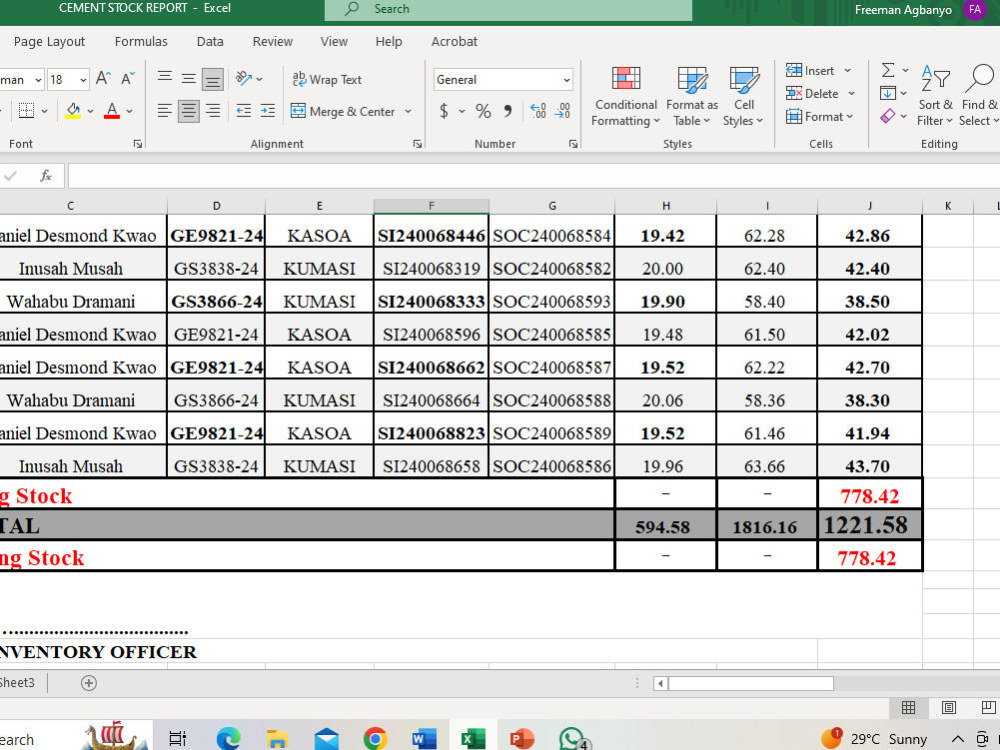Open Task View on taskbar

[177, 739]
